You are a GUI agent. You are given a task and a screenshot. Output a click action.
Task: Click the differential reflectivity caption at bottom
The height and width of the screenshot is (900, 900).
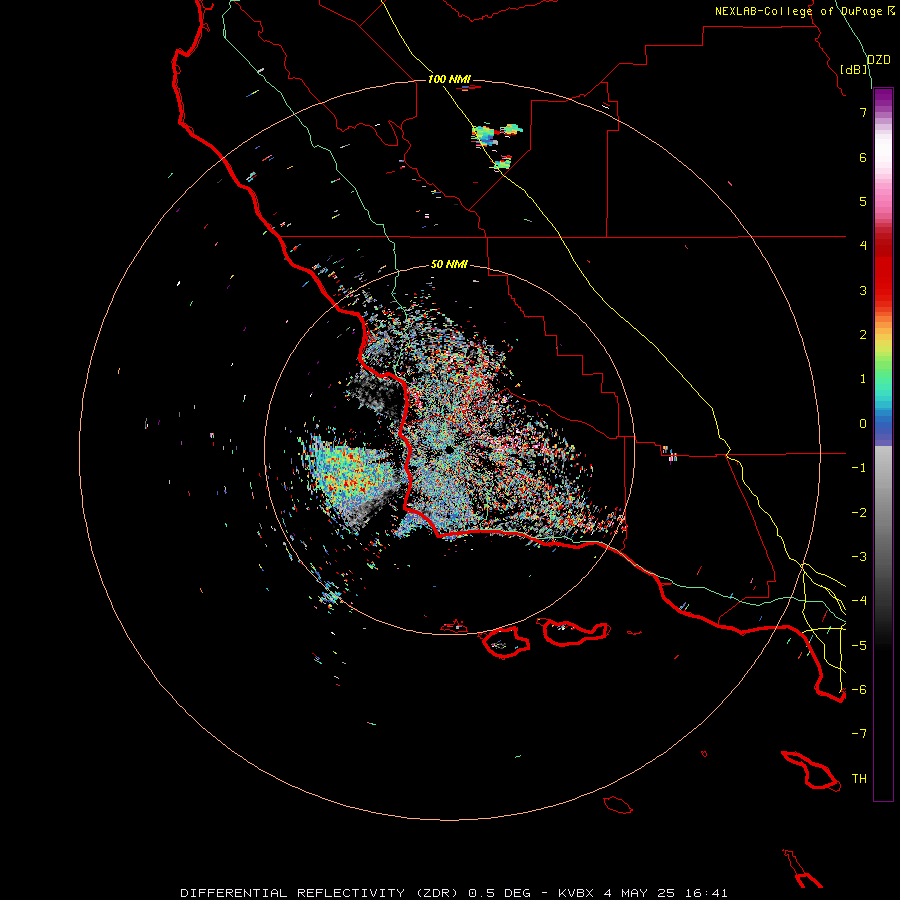pyautogui.click(x=454, y=893)
